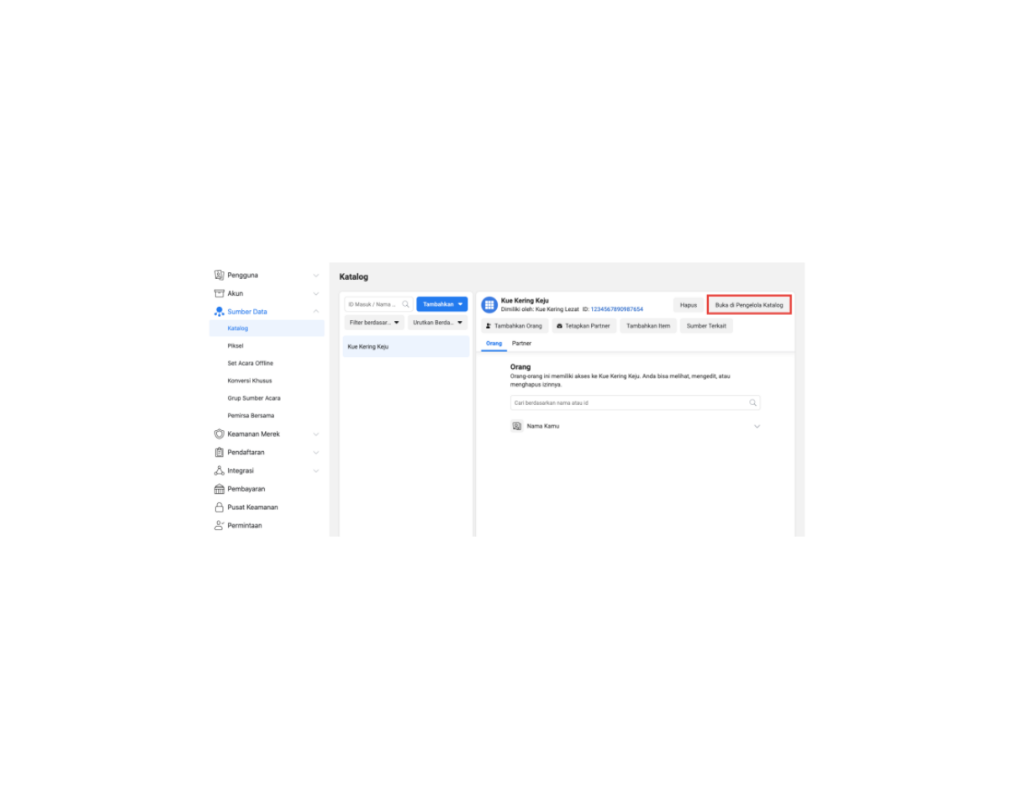Open Pembayaran via its building icon
The image size is (1024, 800).
click(x=219, y=489)
